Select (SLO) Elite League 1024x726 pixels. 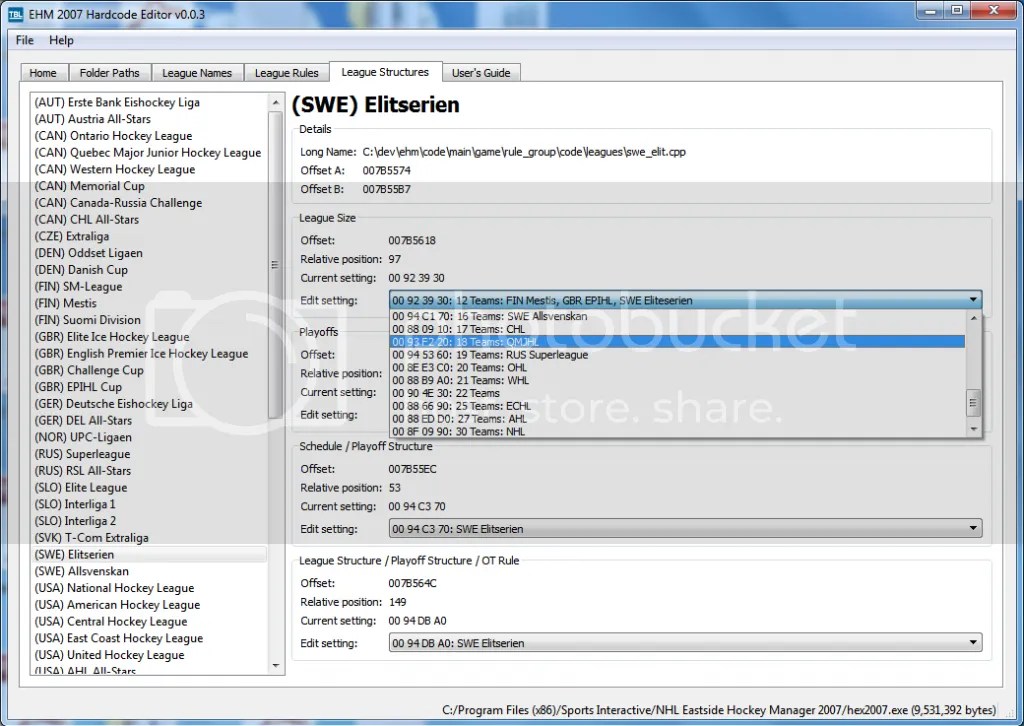150,488
